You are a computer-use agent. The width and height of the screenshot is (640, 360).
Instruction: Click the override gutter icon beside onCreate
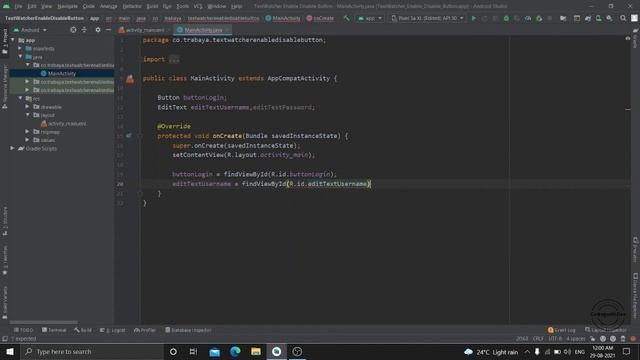click(x=129, y=136)
